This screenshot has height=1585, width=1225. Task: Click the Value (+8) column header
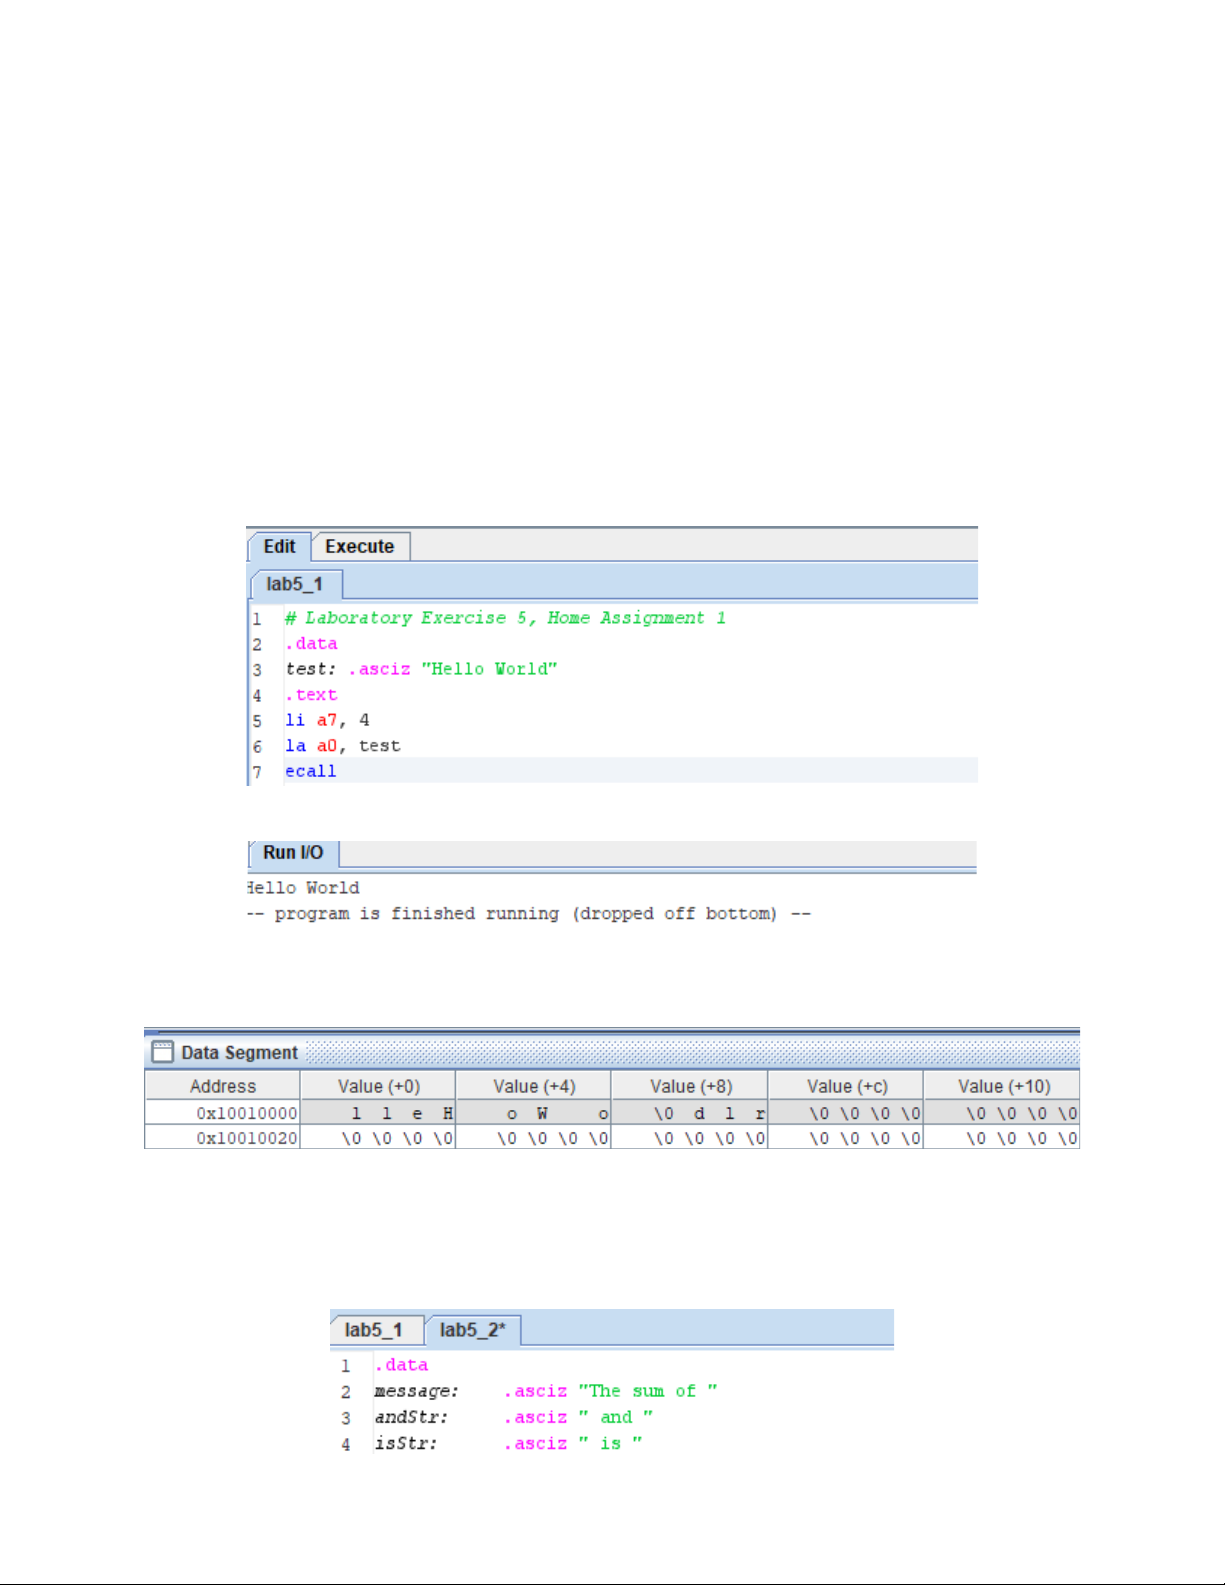pyautogui.click(x=690, y=1086)
